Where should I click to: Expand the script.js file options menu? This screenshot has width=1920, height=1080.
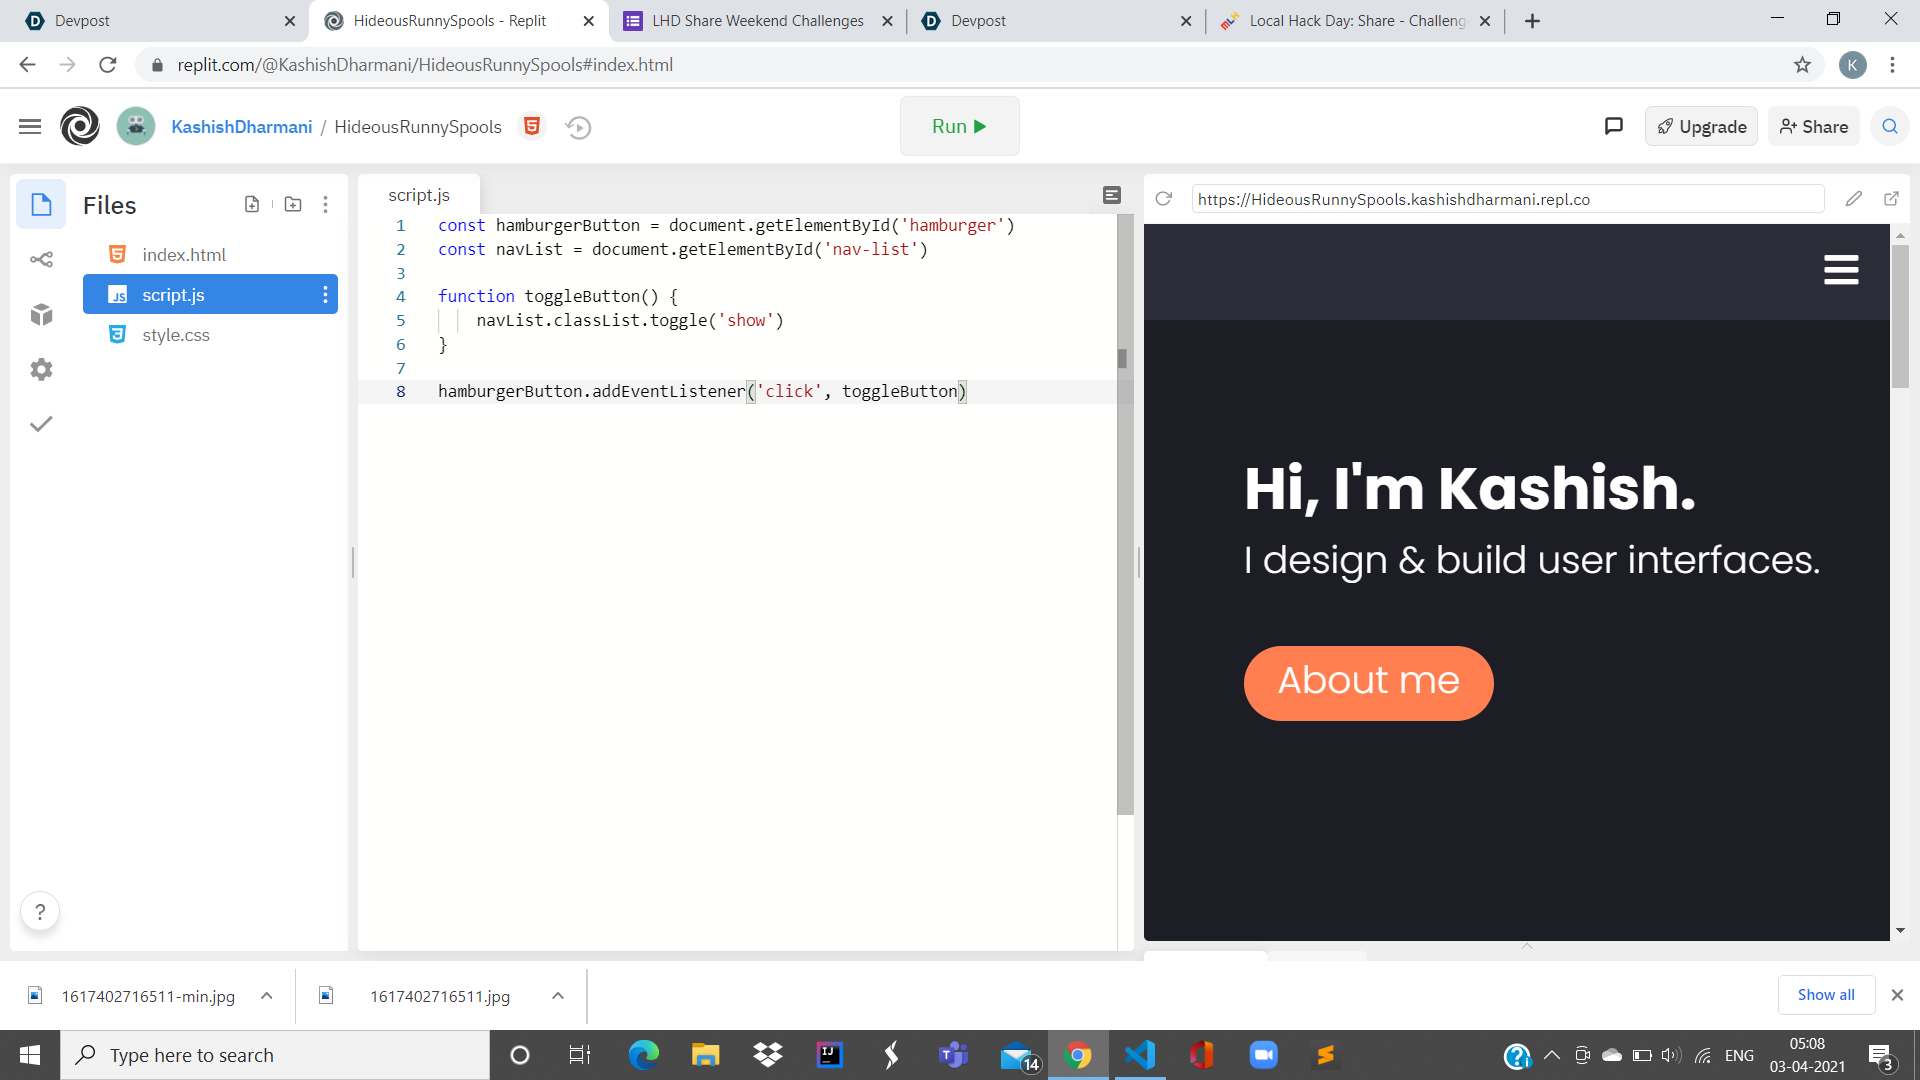click(325, 295)
